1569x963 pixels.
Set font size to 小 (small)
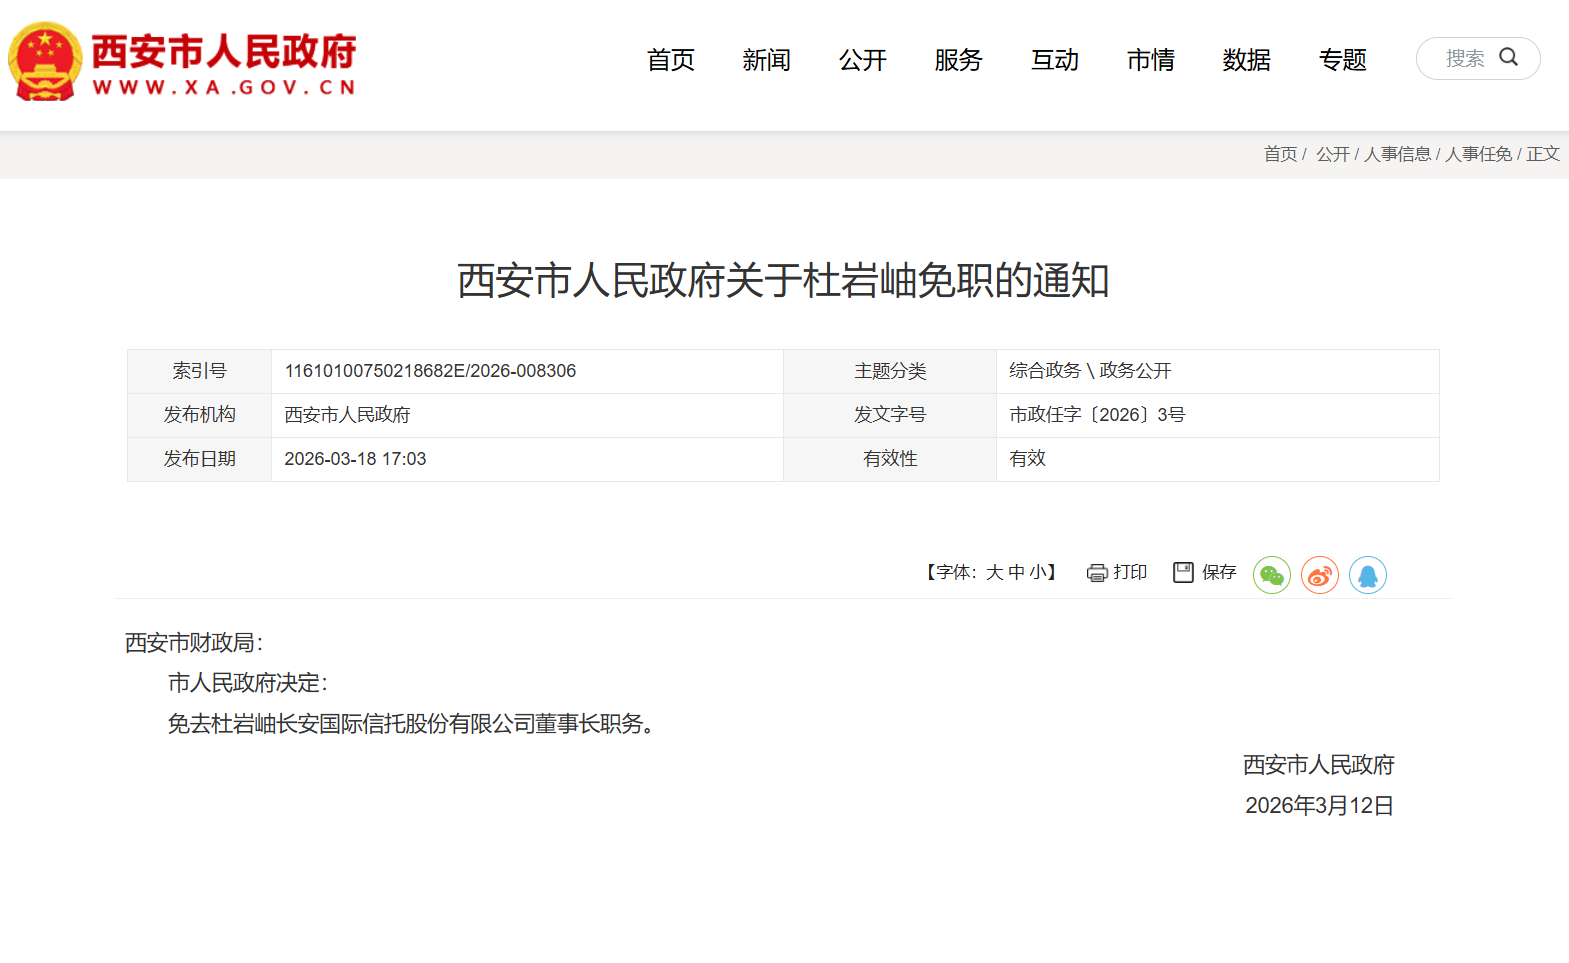[x=1037, y=572]
